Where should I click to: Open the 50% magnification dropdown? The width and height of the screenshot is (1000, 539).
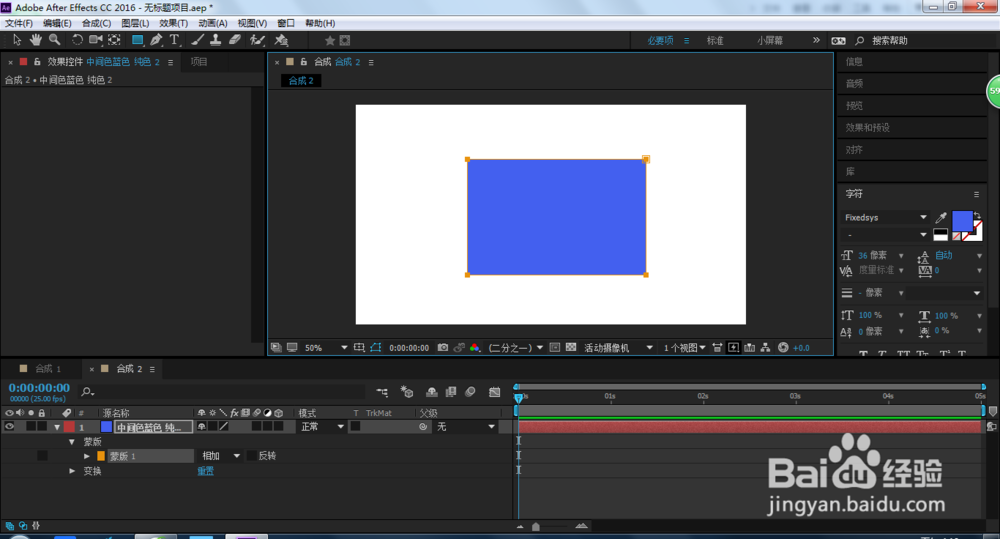tap(326, 348)
